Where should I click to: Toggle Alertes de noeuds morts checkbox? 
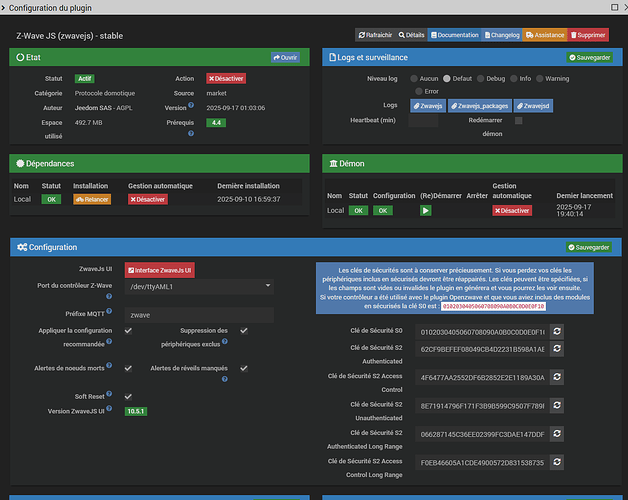127,367
